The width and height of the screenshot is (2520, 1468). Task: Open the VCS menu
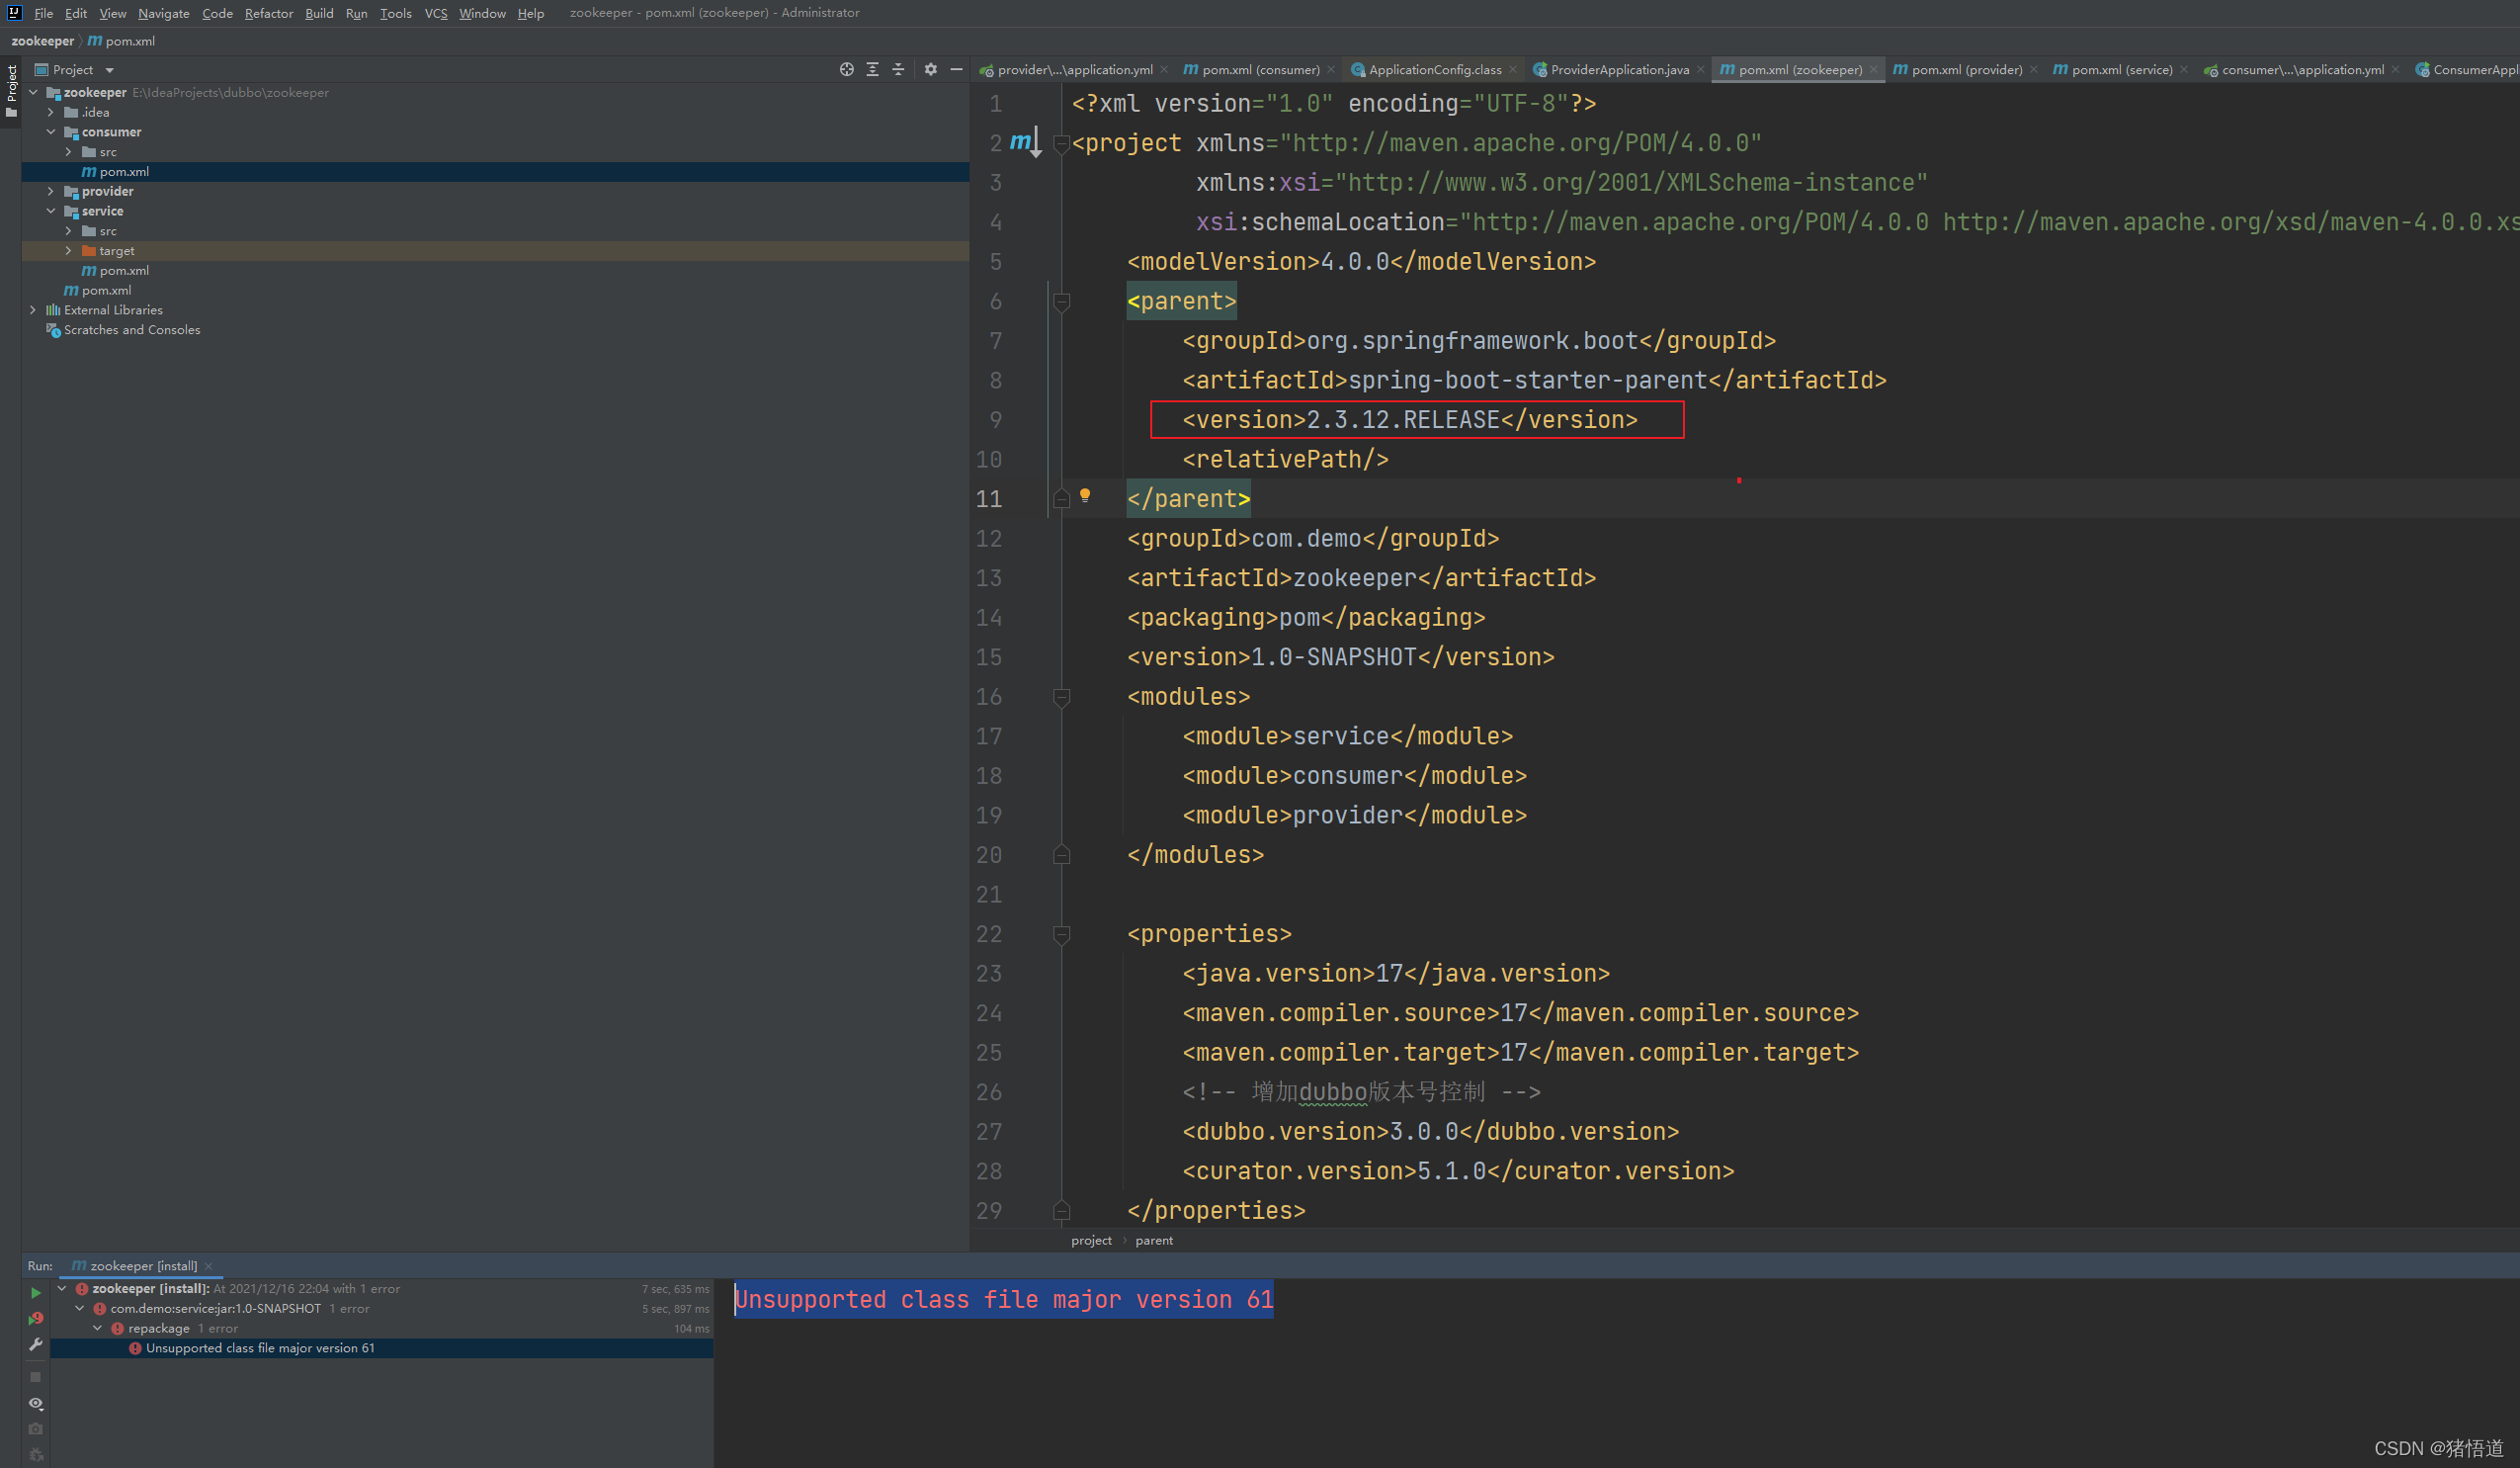point(436,13)
